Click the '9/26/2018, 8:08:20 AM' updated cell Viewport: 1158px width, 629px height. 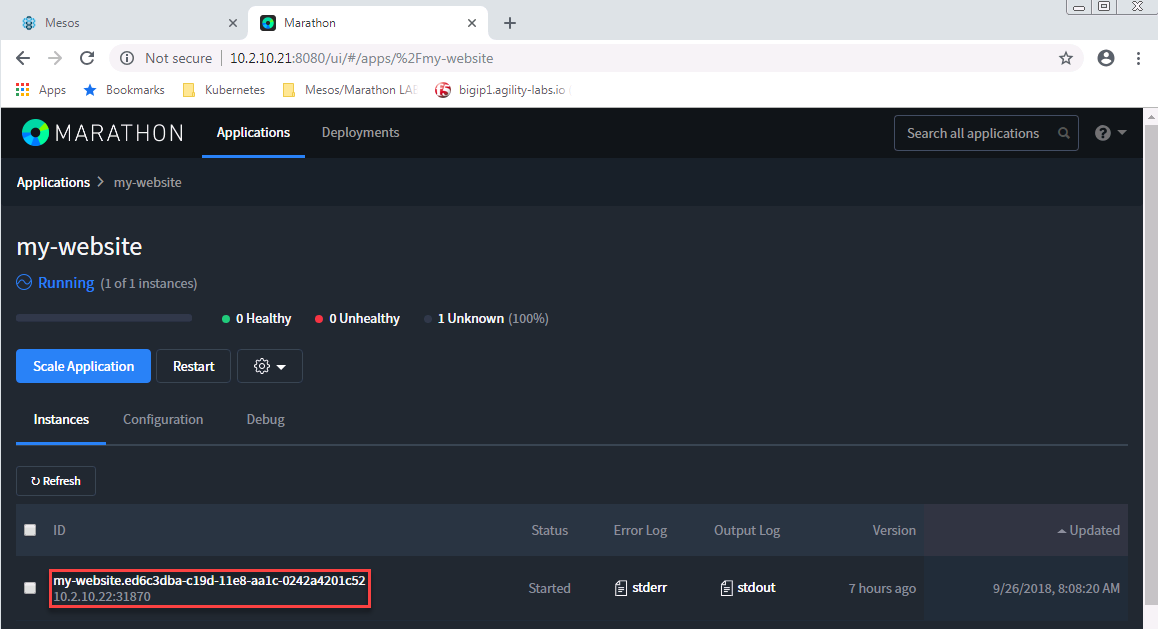click(x=1056, y=588)
